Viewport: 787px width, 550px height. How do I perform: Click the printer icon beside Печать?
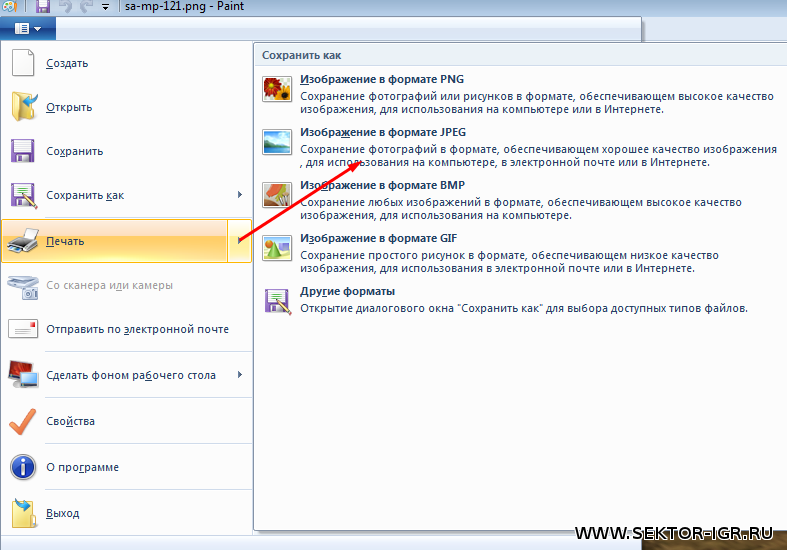click(x=23, y=240)
